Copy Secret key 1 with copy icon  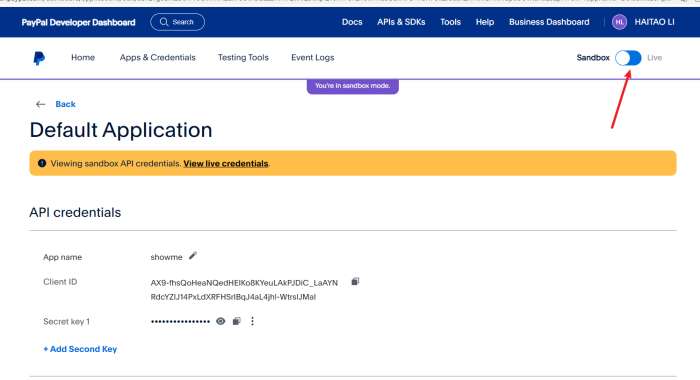point(237,321)
